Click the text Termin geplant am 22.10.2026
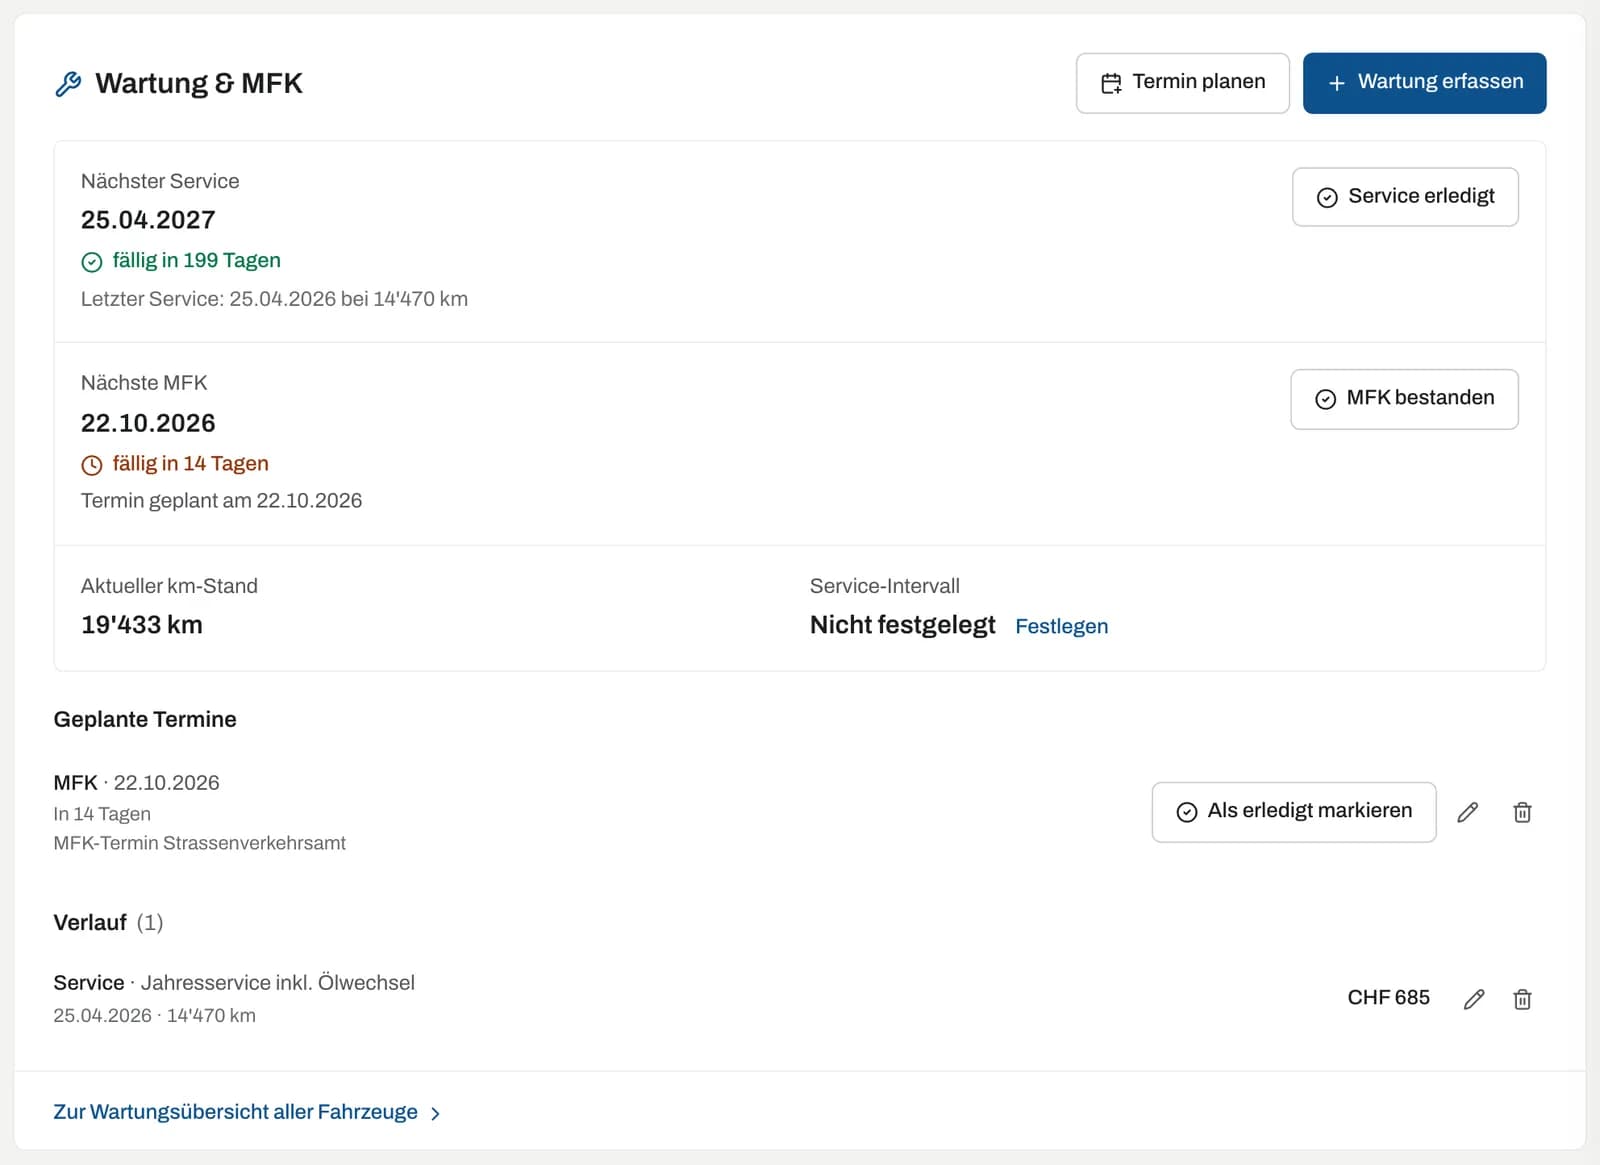Viewport: 1600px width, 1165px height. pos(221,501)
